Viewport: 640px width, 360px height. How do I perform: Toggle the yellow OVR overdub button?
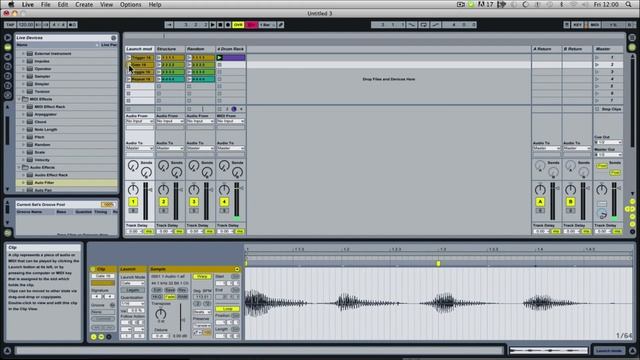[238, 25]
